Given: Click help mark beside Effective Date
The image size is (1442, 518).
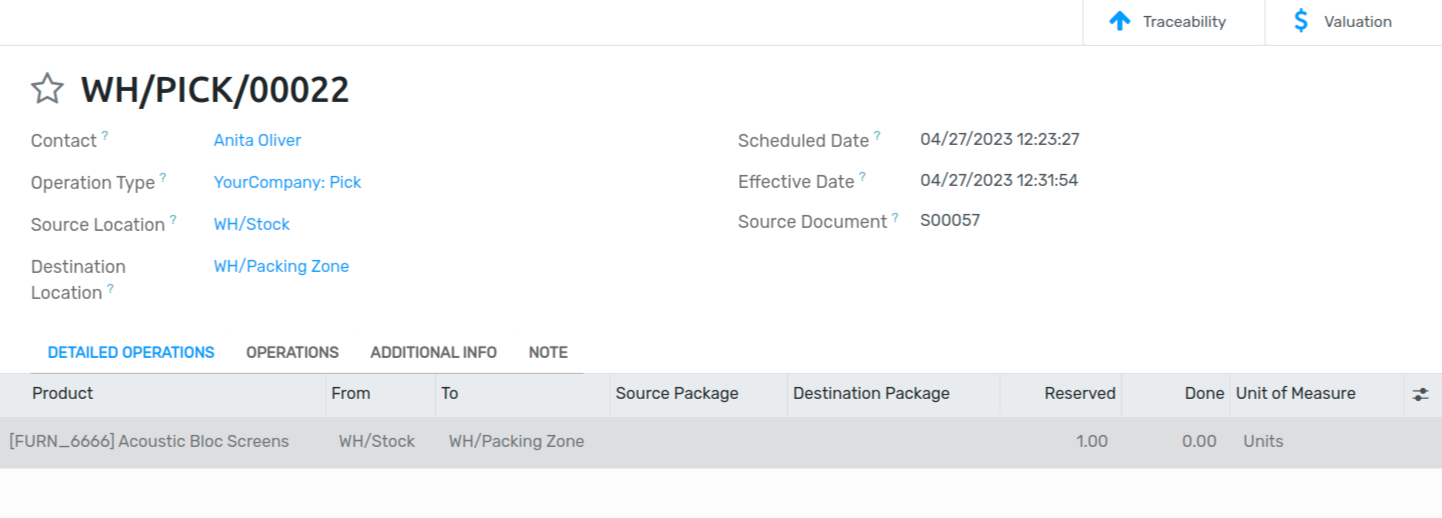Looking at the screenshot, I should [x=862, y=176].
